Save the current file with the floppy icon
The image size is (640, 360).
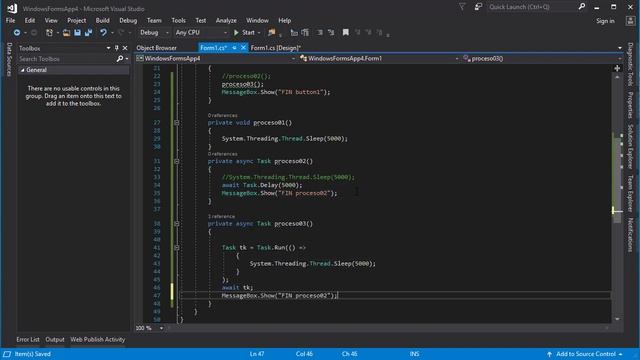(x=77, y=33)
